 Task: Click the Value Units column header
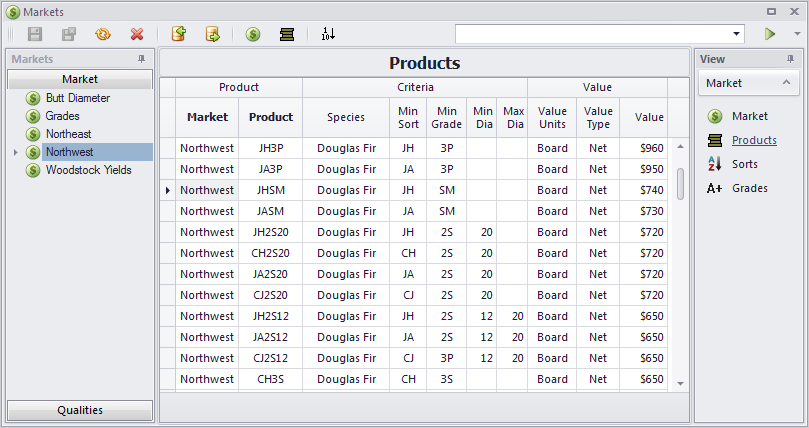coord(552,117)
